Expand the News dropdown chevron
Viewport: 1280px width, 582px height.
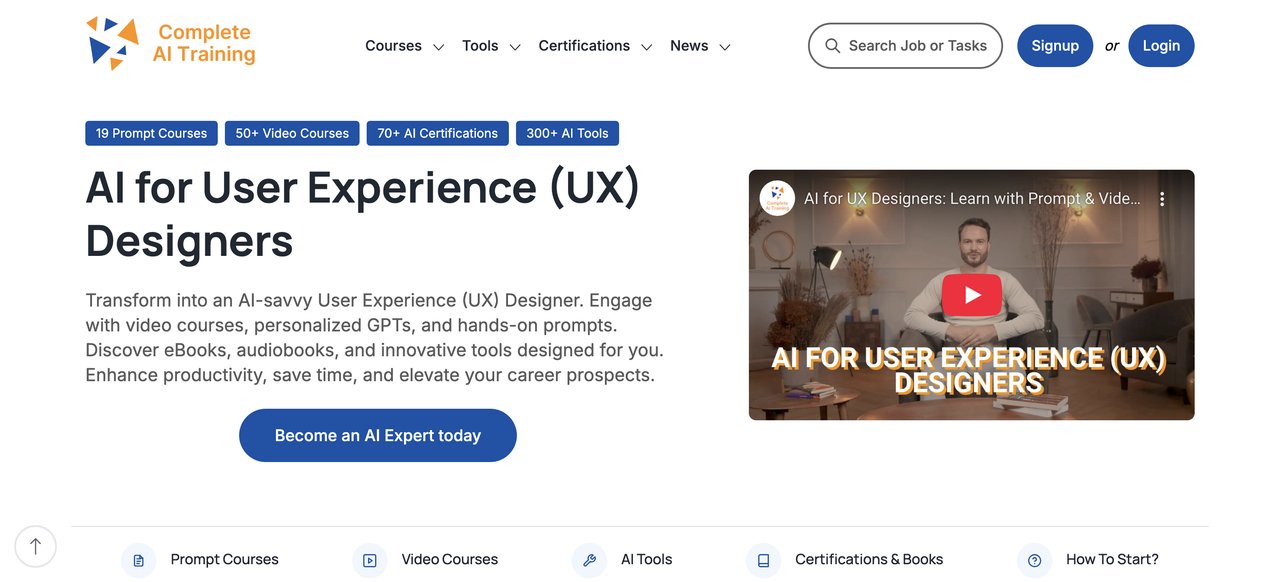[725, 47]
